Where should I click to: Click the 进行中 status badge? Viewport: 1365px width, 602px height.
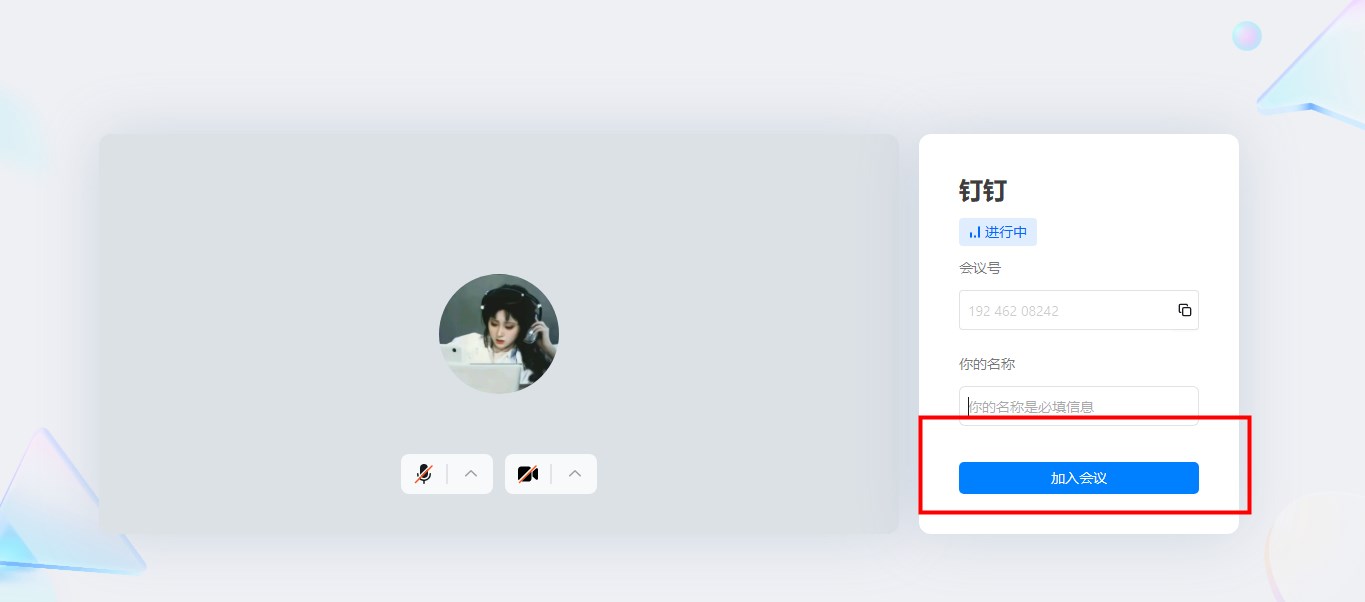point(998,232)
